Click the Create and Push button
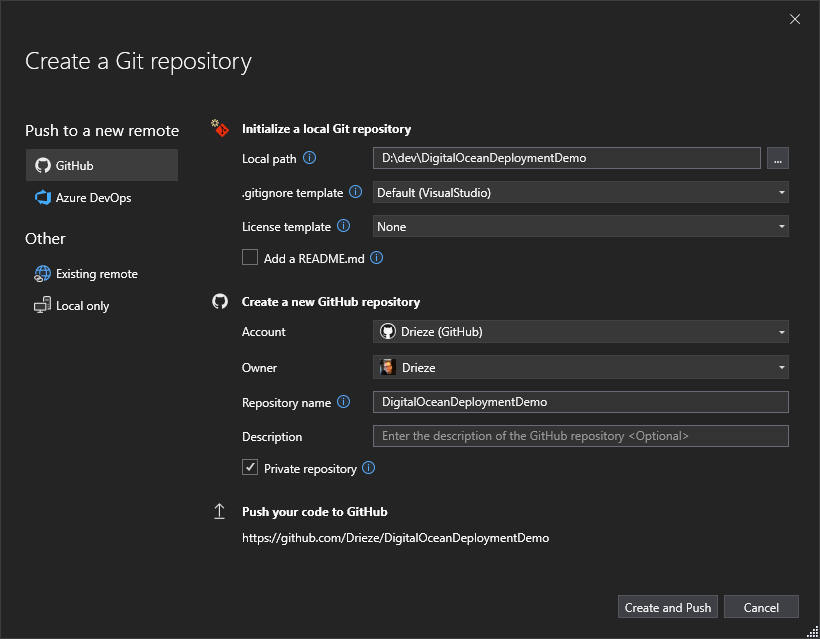 pyautogui.click(x=668, y=607)
